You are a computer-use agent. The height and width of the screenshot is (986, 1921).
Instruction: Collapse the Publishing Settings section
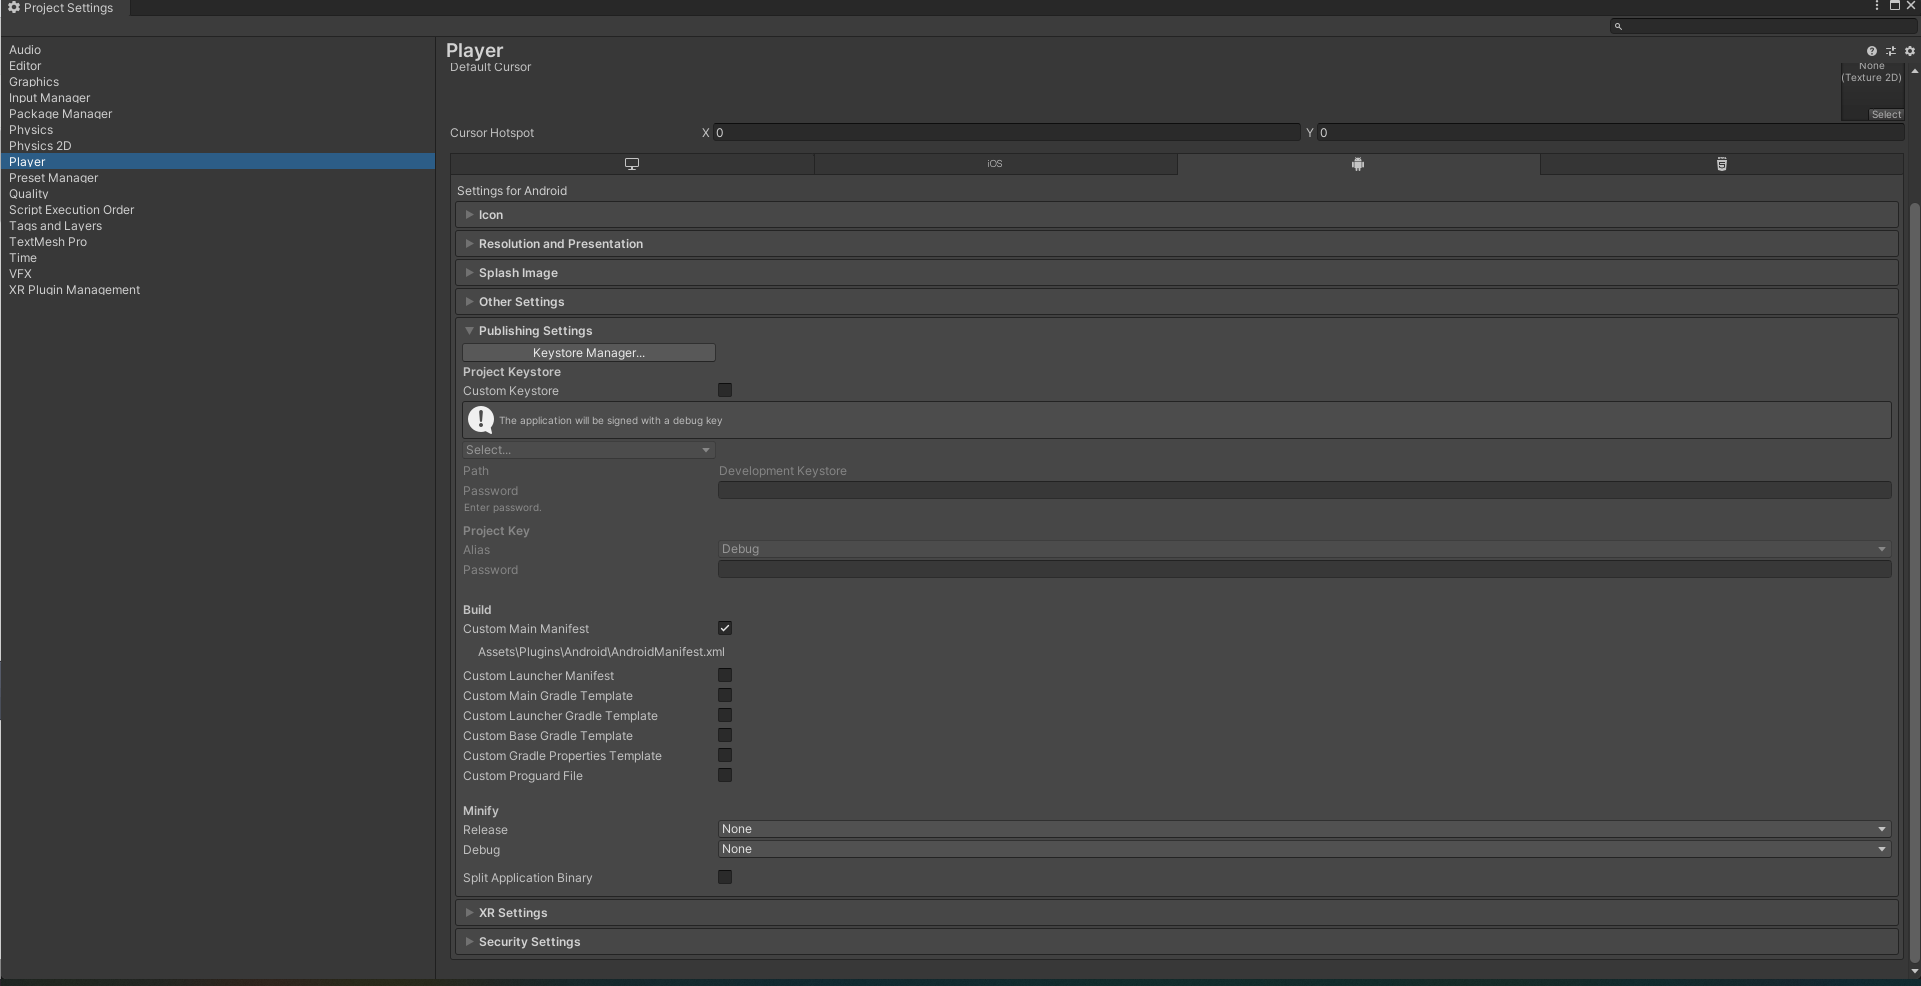1176,331
